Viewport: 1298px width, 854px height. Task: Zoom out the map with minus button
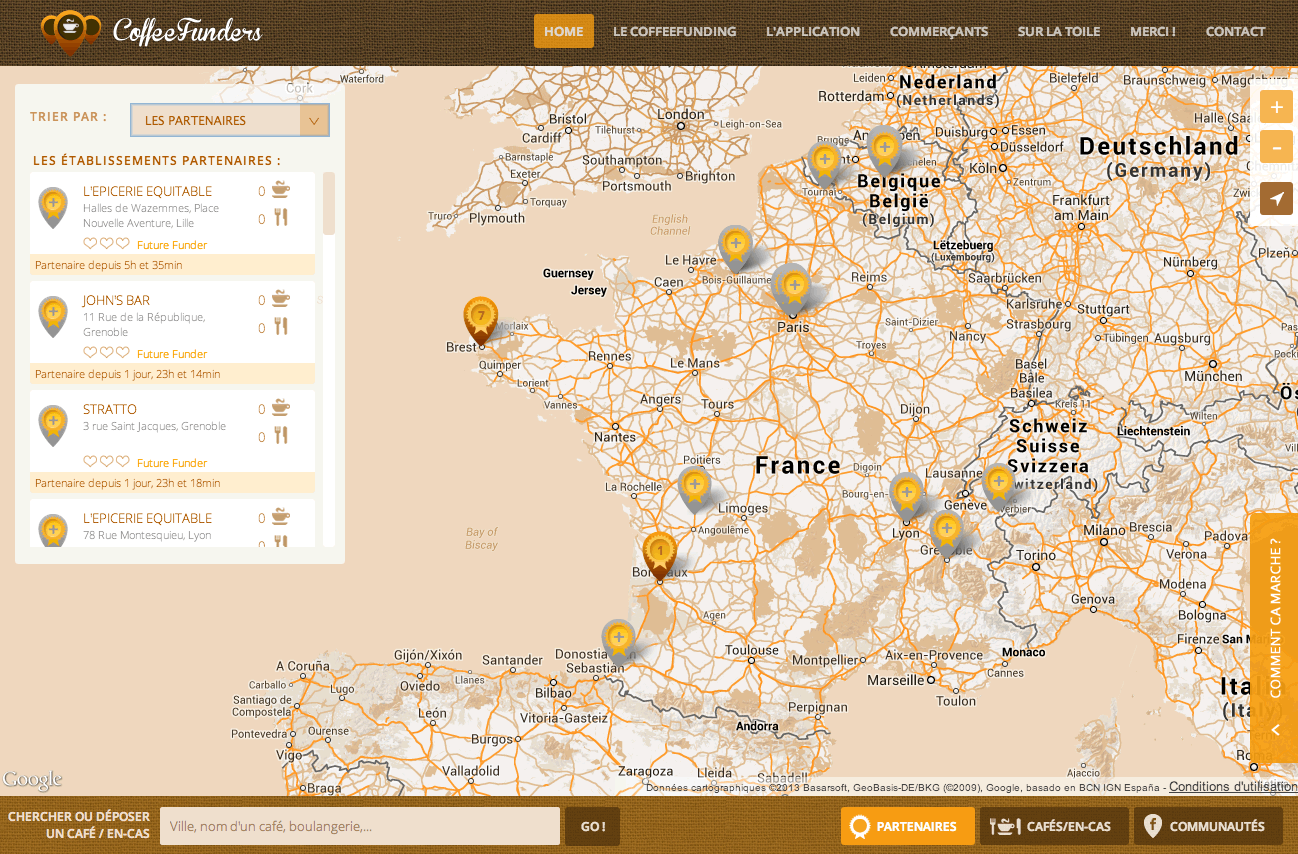pyautogui.click(x=1276, y=147)
